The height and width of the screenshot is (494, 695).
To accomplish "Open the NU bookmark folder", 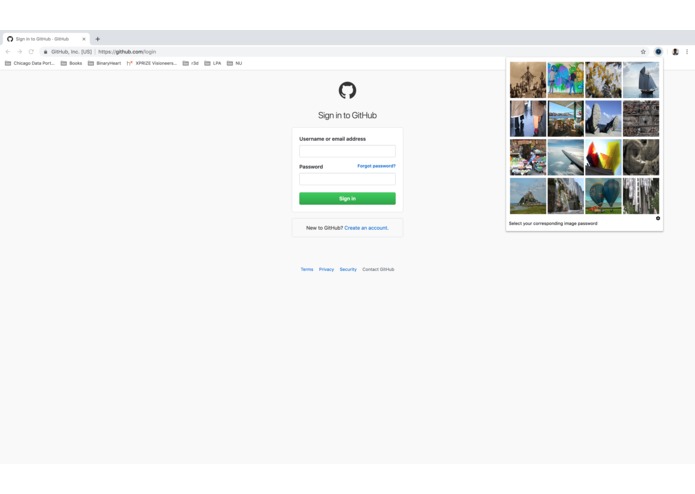I will click(x=234, y=63).
